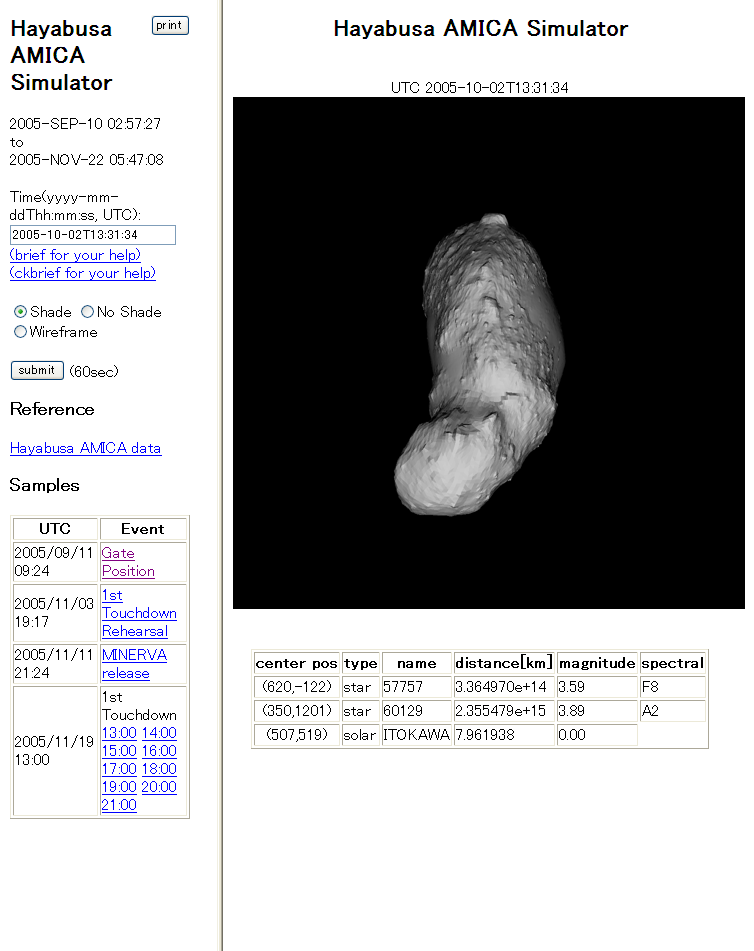Viewport: 754px width, 951px height.
Task: Click the 2005/11/19 13:00 date cell
Action: pyautogui.click(x=55, y=751)
